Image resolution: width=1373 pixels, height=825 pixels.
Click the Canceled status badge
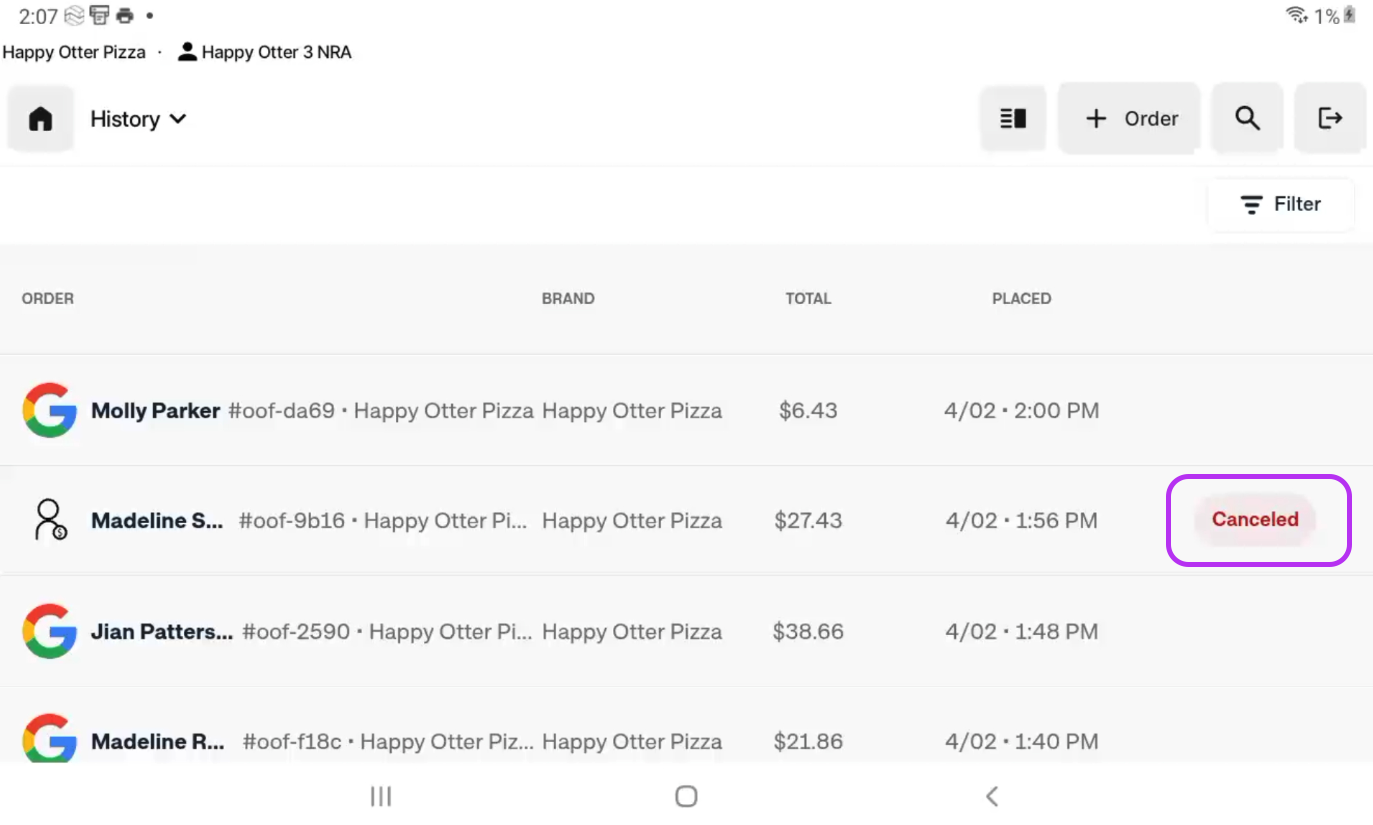pos(1255,520)
